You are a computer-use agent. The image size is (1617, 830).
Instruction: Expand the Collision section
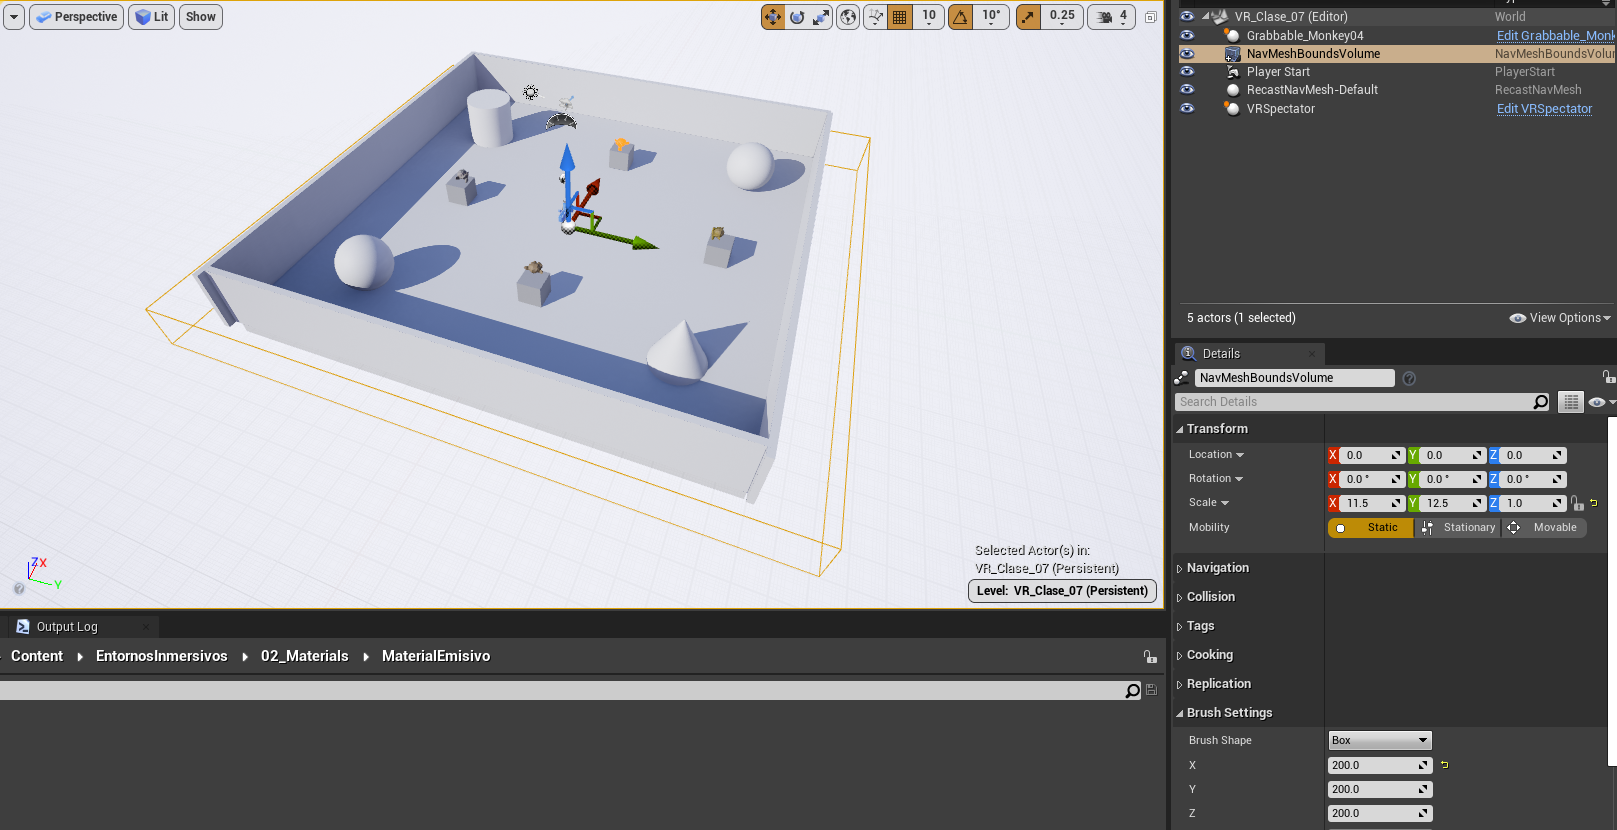[x=1210, y=597]
